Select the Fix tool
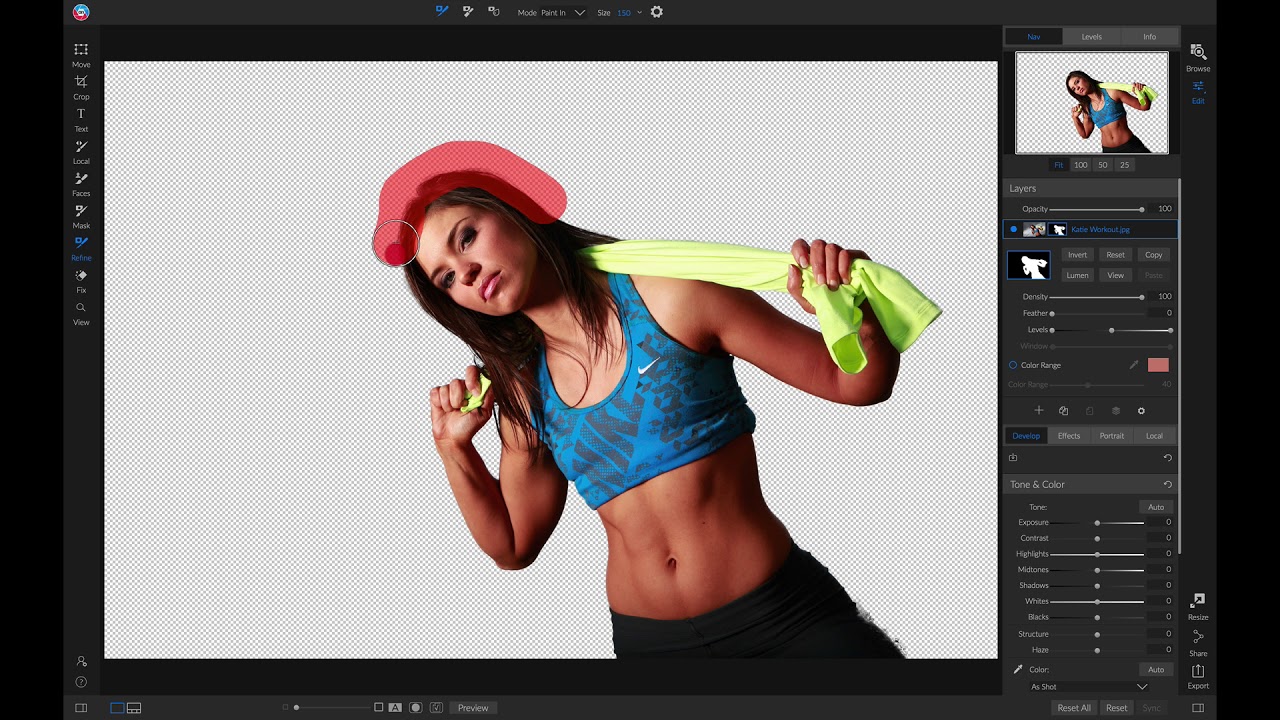The height and width of the screenshot is (720, 1280). [x=81, y=280]
